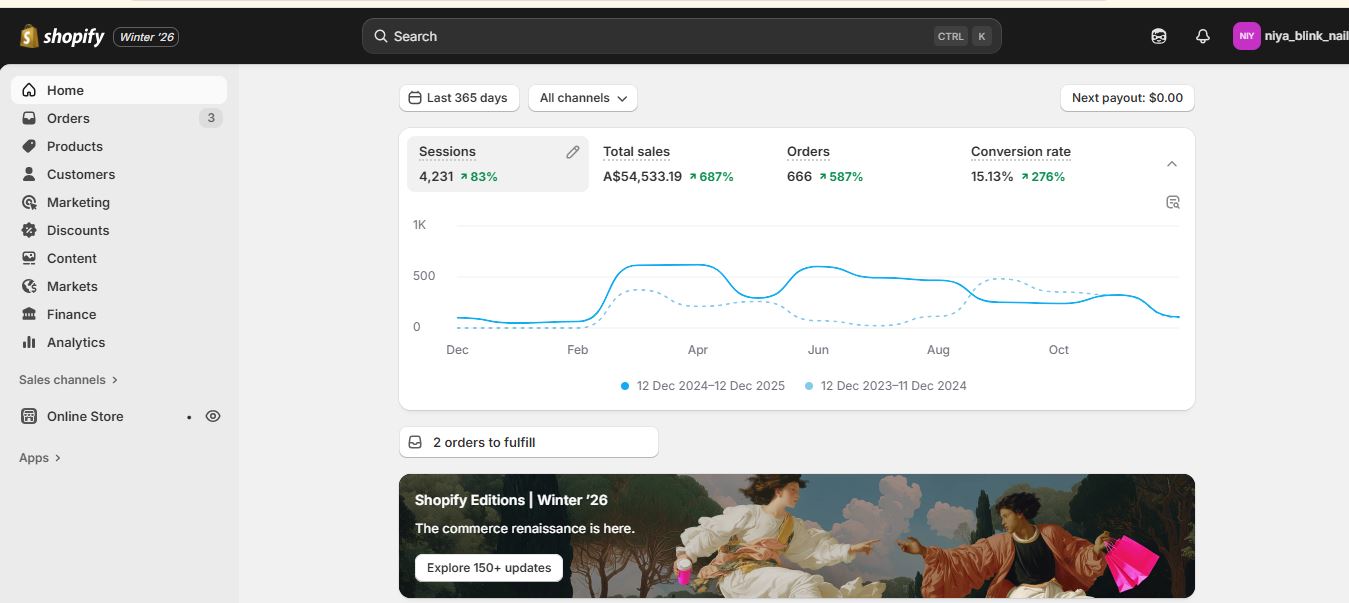Open Finance in the sidebar
This screenshot has width=1349, height=603.
coord(119,314)
